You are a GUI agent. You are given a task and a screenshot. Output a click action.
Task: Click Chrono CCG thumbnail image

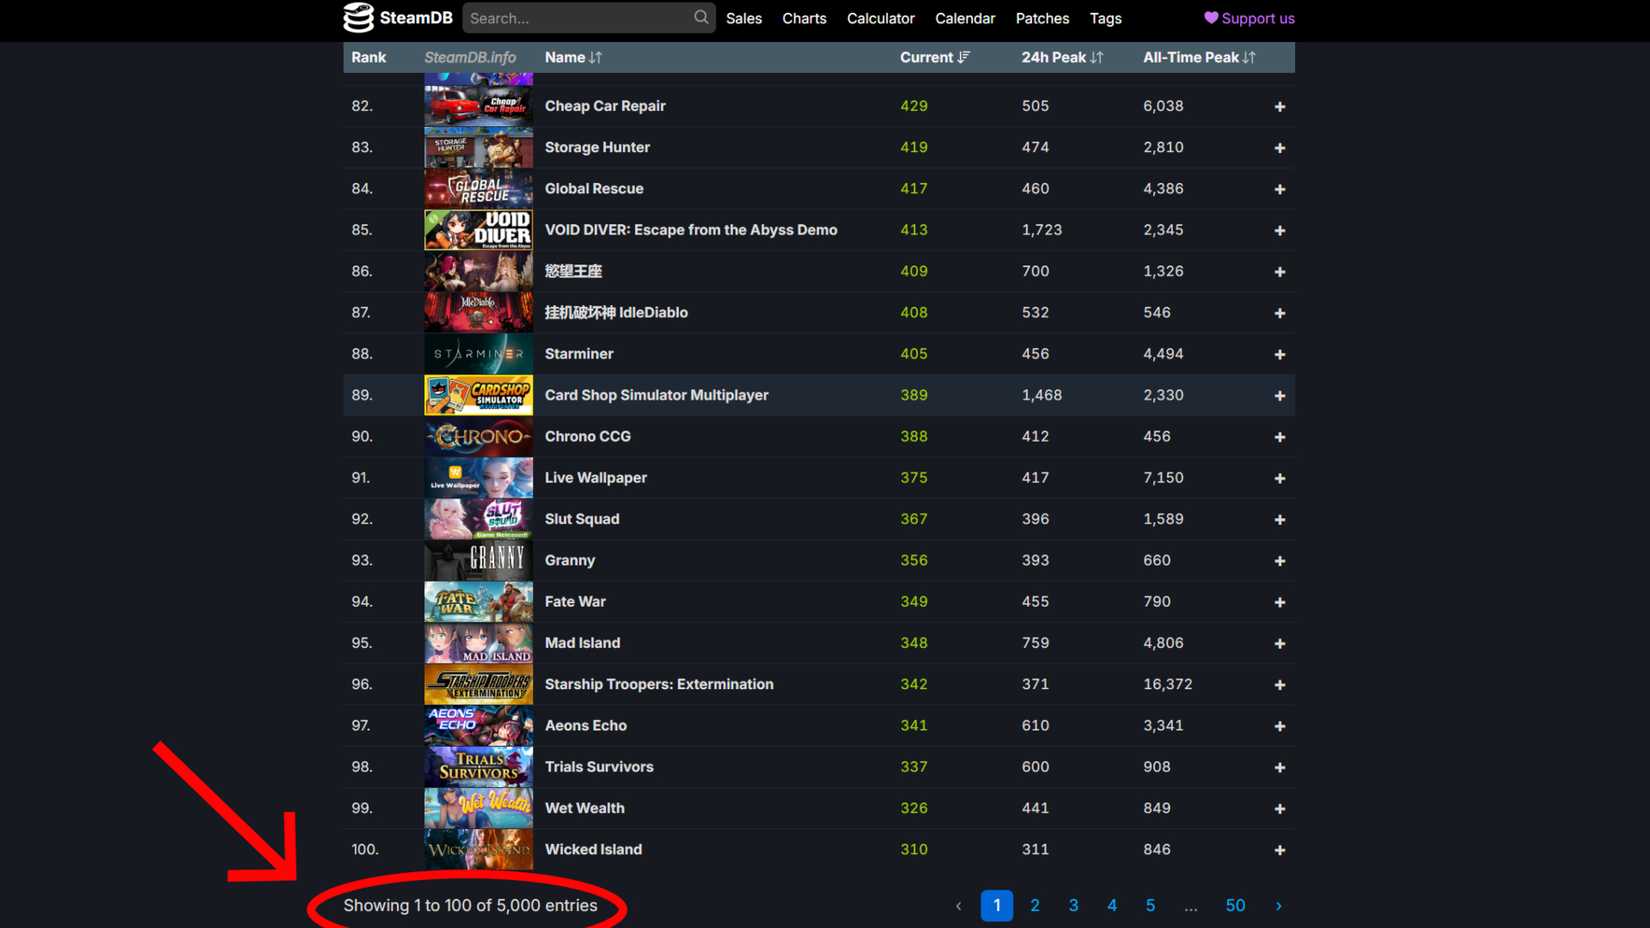(x=478, y=436)
